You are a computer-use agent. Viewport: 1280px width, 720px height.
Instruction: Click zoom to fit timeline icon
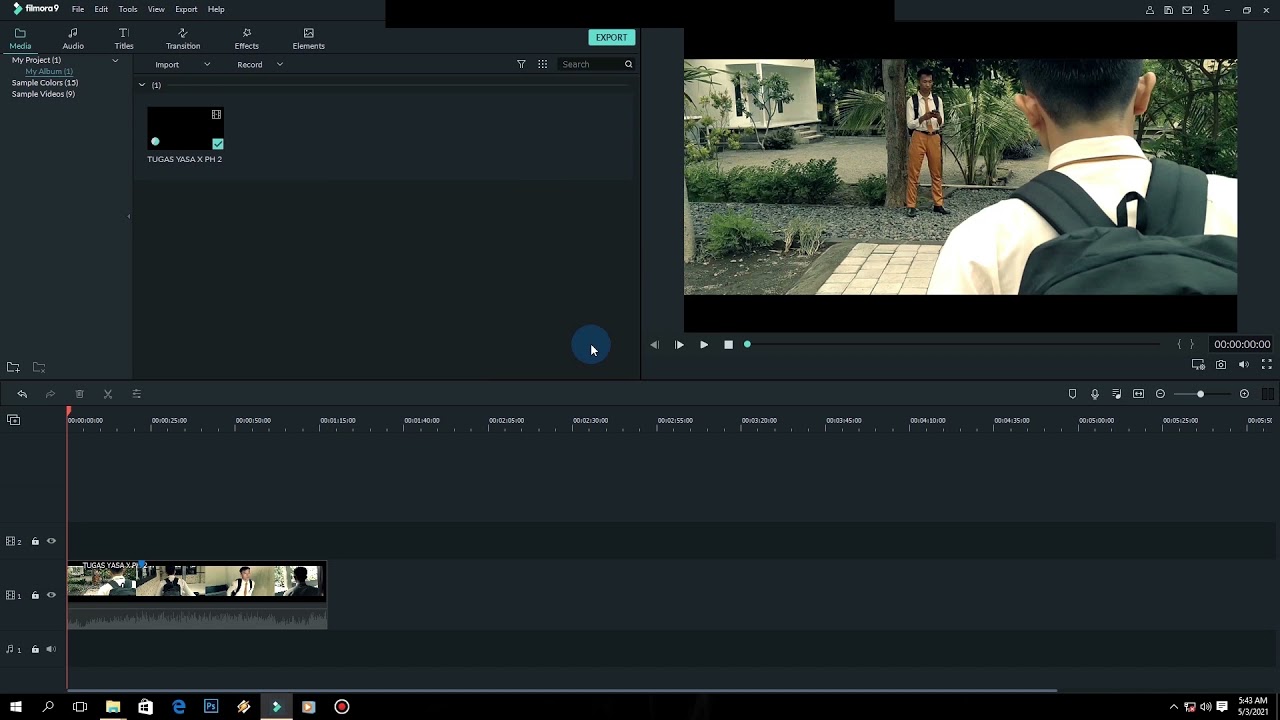click(1138, 394)
